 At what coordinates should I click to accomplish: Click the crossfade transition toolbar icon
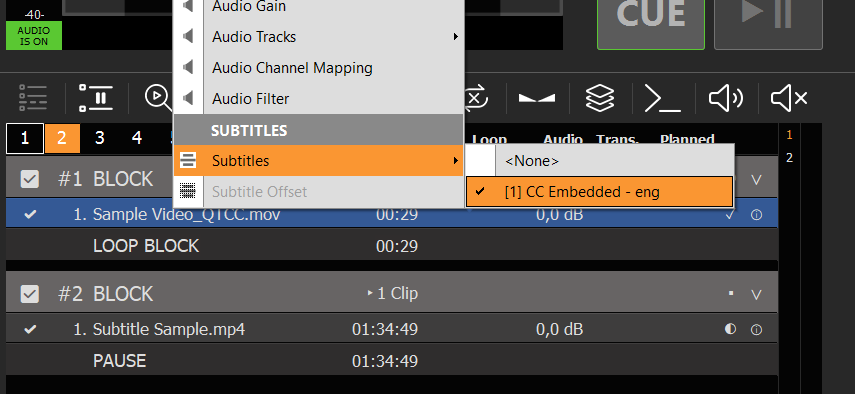point(537,98)
